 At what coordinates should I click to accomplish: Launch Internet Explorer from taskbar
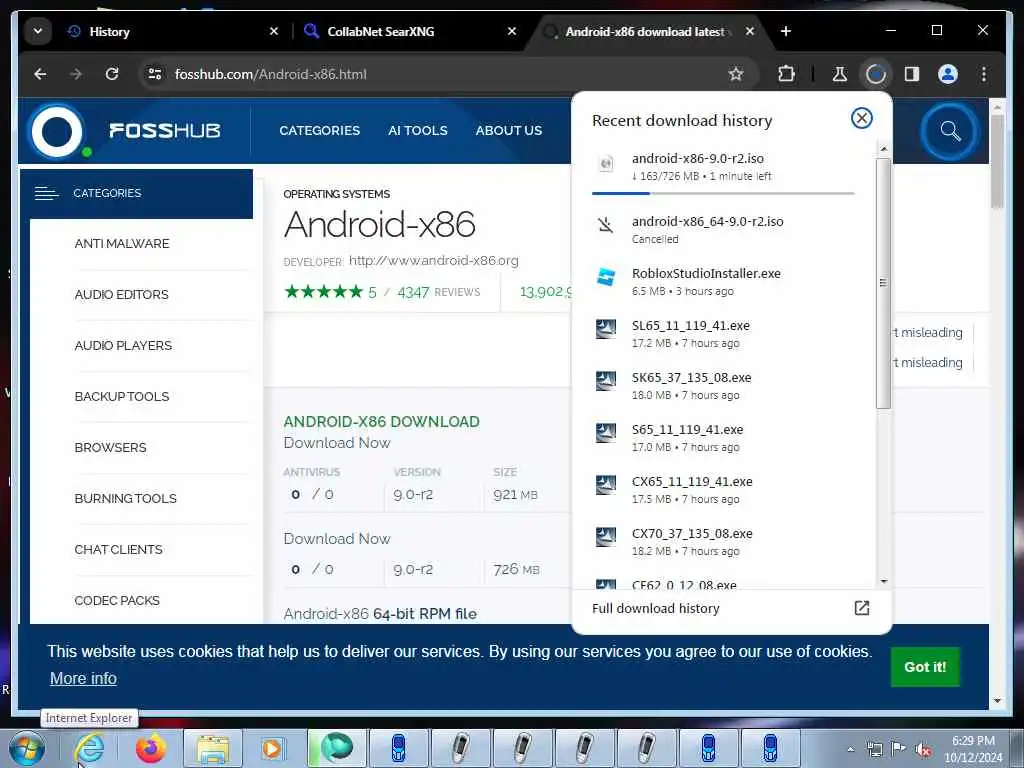click(89, 748)
